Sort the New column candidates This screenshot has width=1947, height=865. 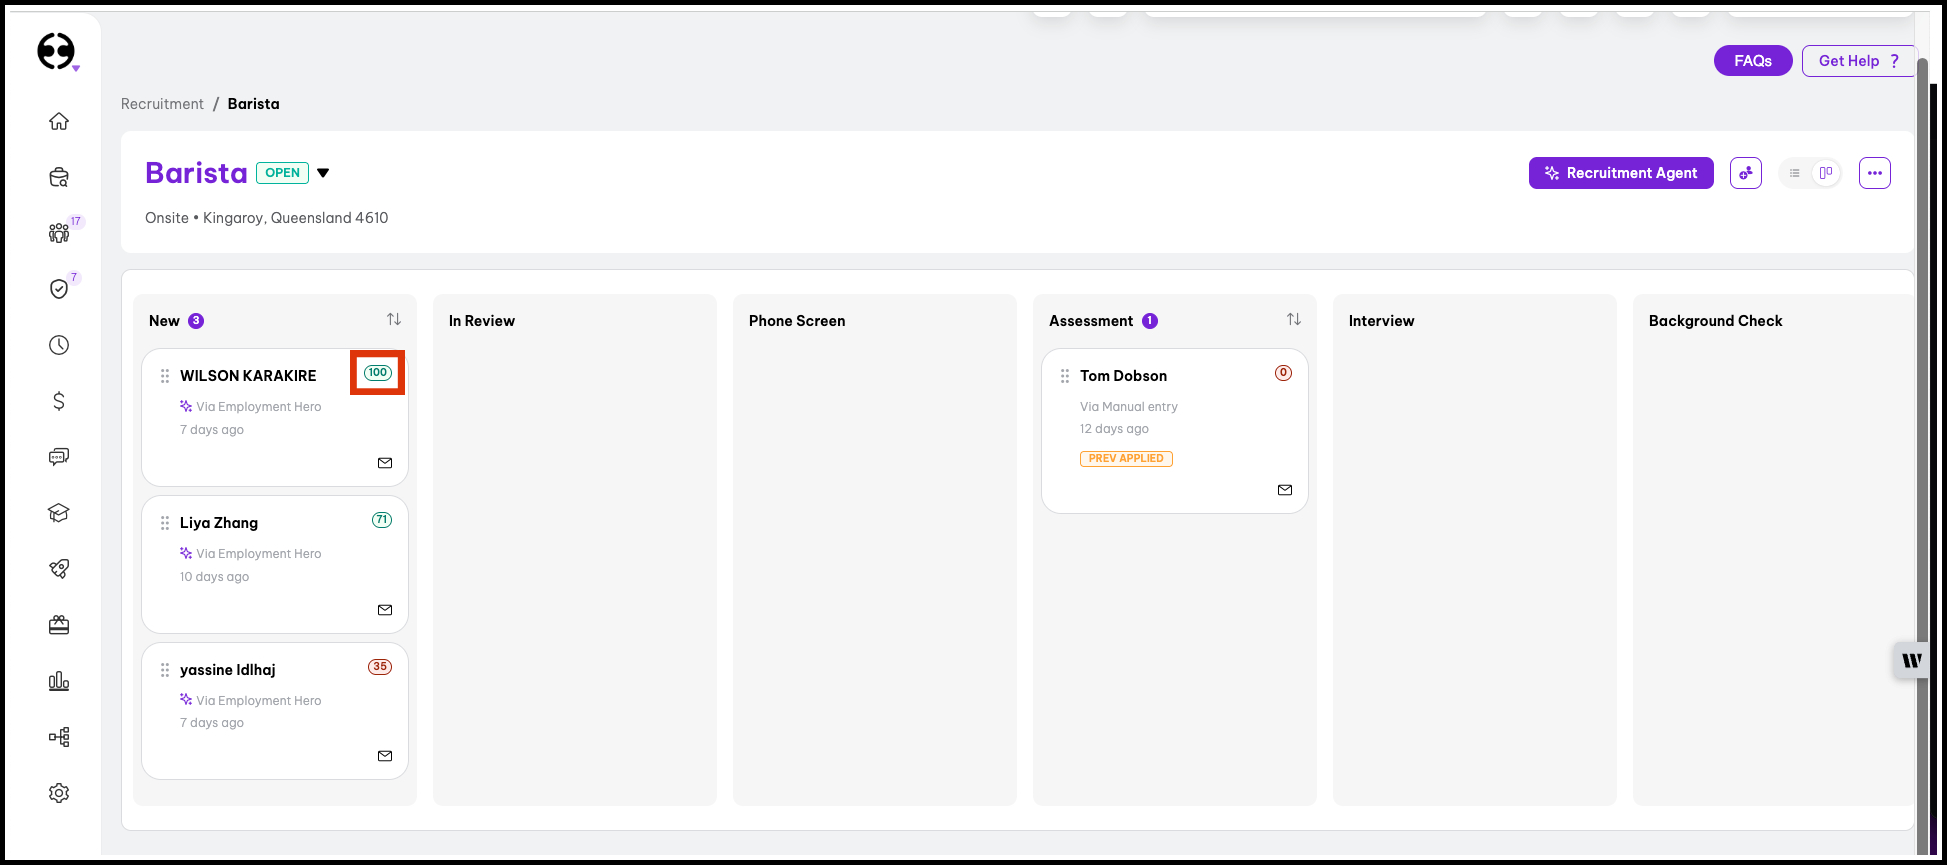coord(393,320)
